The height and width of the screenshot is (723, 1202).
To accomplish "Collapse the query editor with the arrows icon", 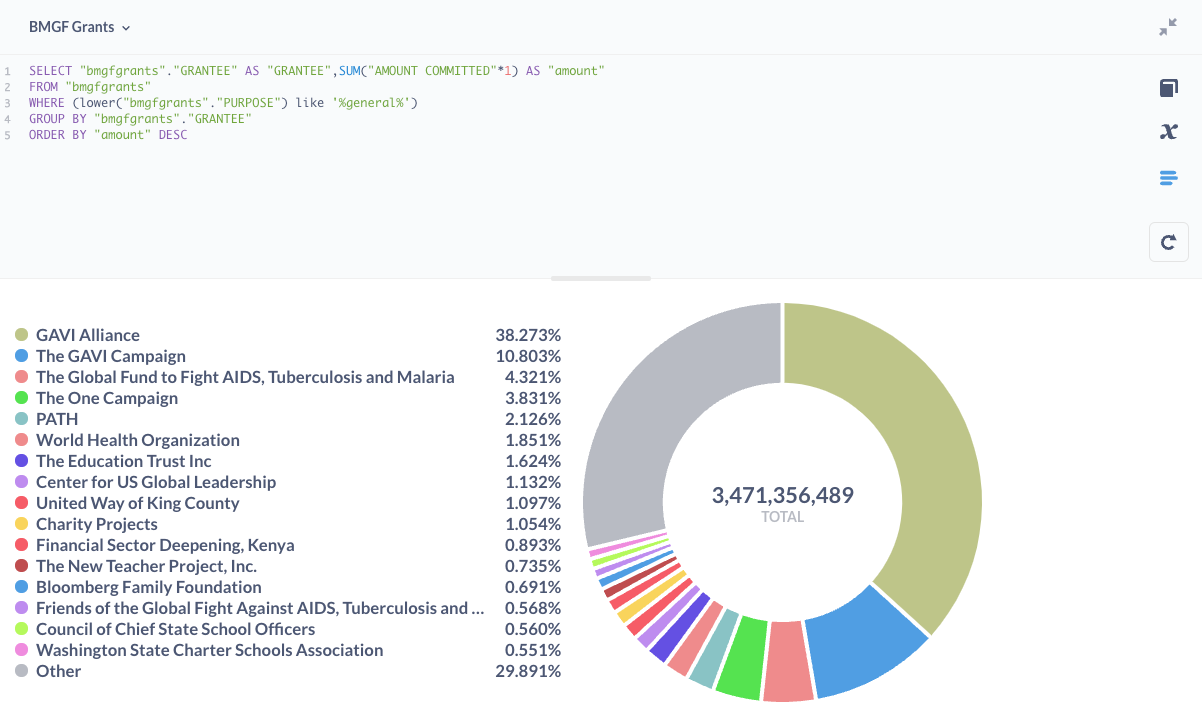I will tap(1167, 28).
